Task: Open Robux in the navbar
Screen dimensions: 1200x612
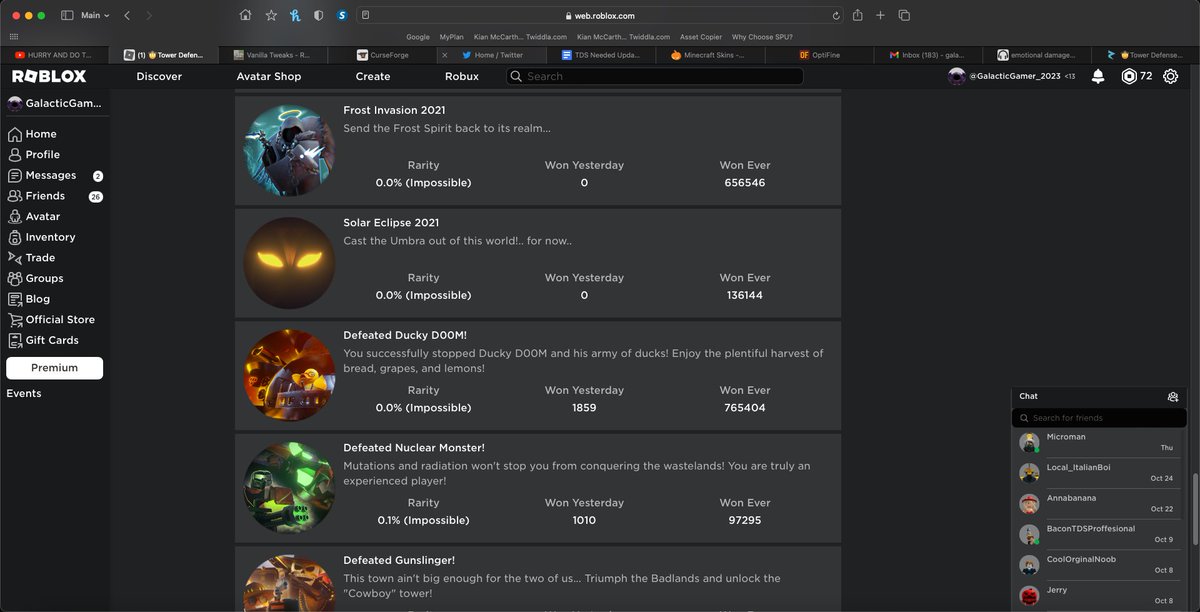Action: [x=462, y=76]
